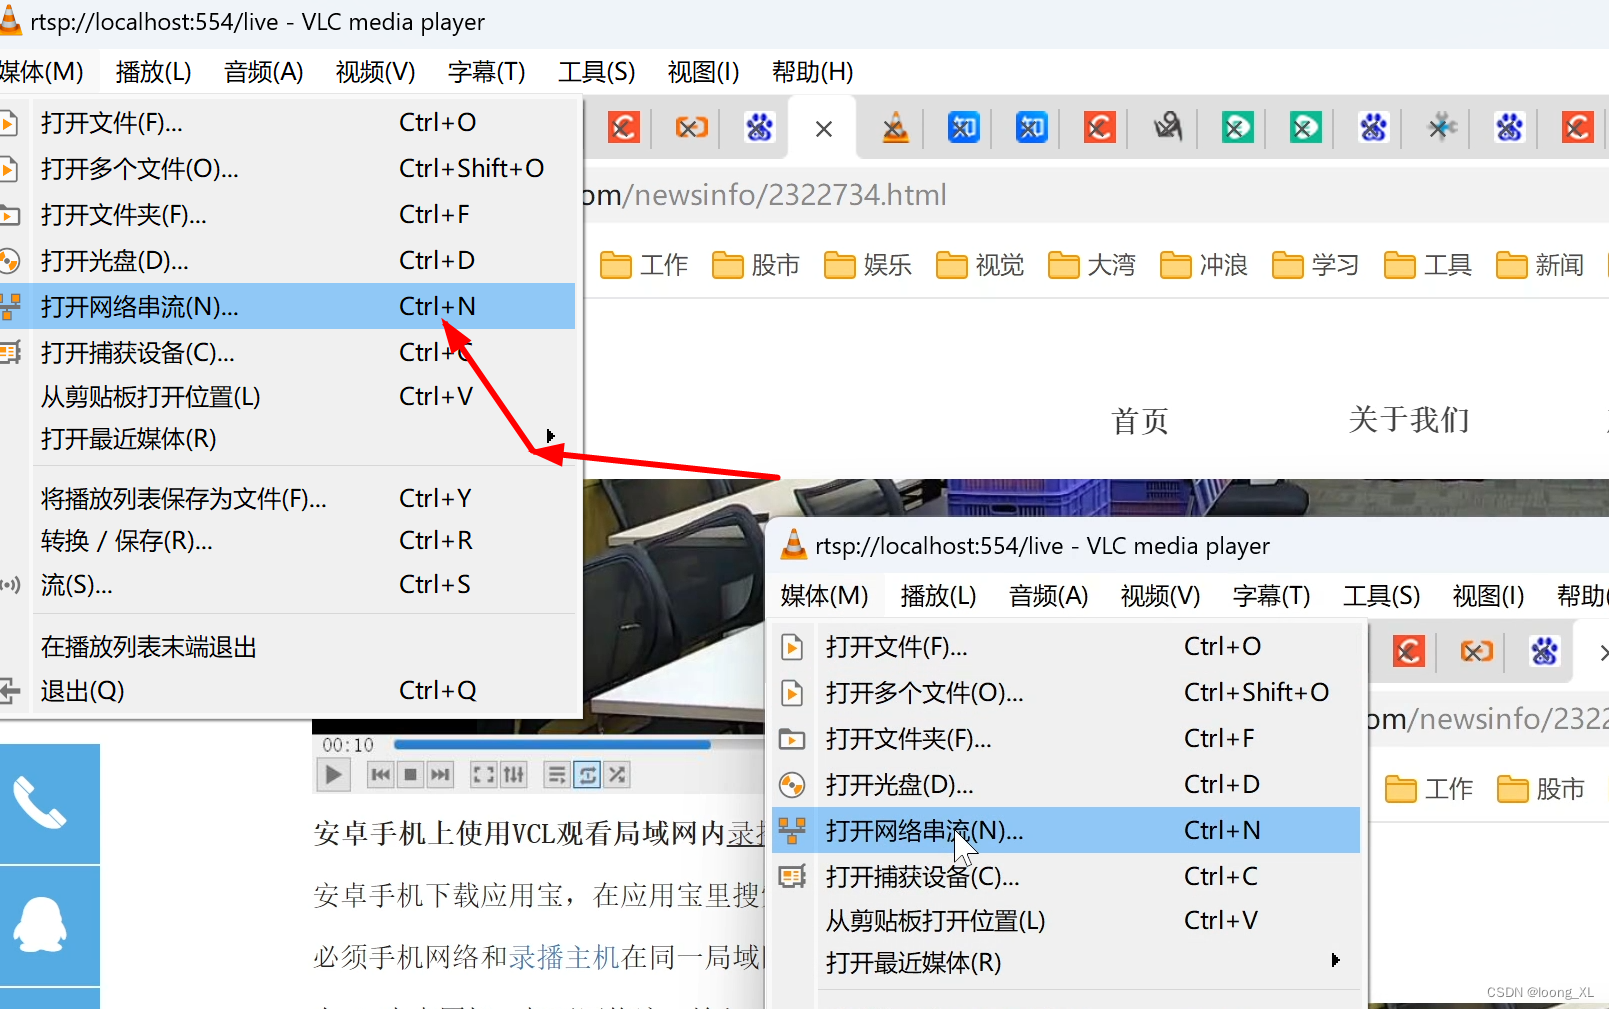Open the 新闻 bookmark folder
Image resolution: width=1609 pixels, height=1009 pixels.
point(1541,265)
